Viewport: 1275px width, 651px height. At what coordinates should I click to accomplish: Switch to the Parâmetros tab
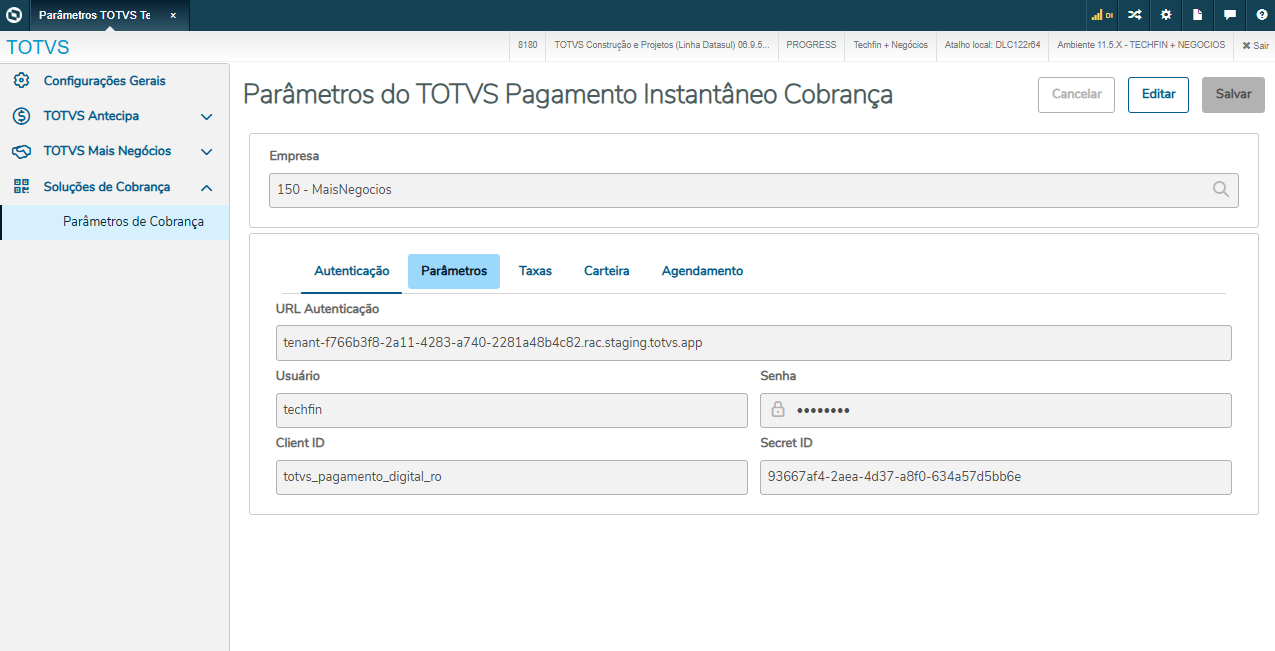tap(454, 271)
